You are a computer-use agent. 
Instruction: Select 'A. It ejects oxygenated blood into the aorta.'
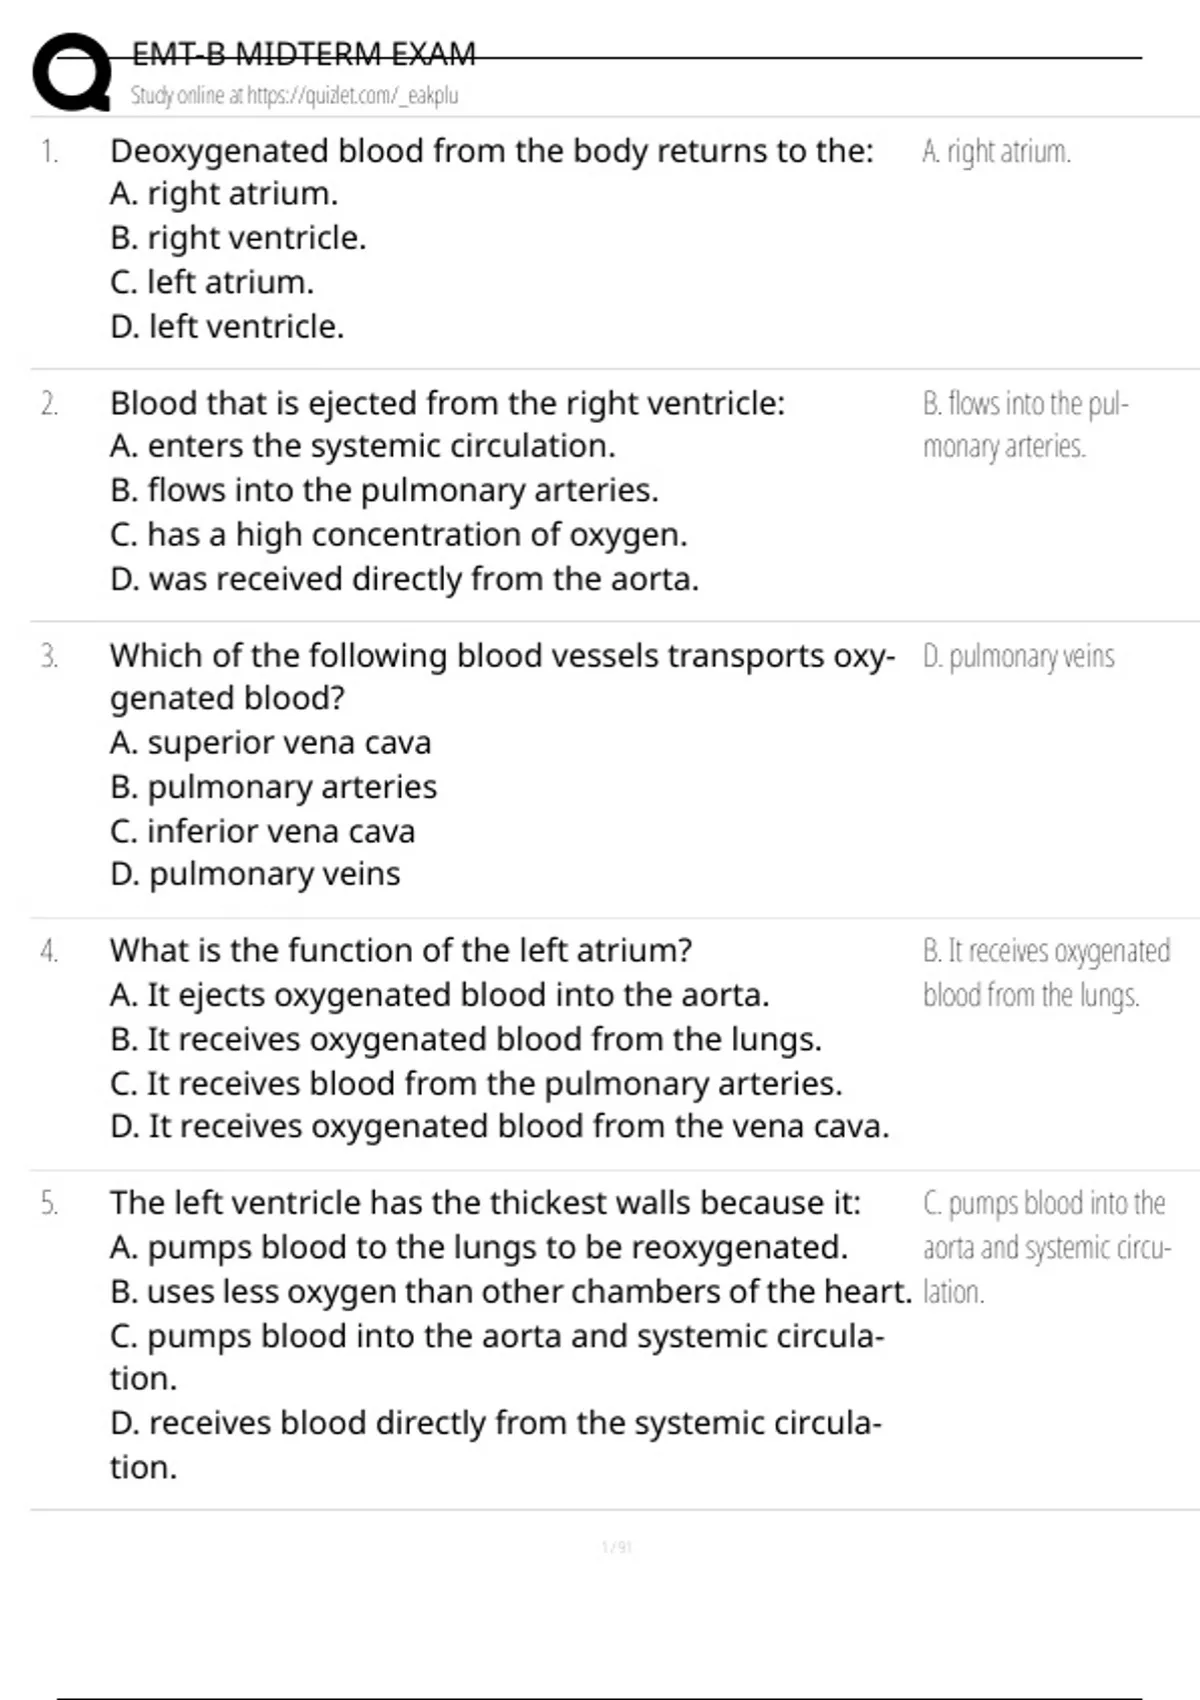click(439, 995)
